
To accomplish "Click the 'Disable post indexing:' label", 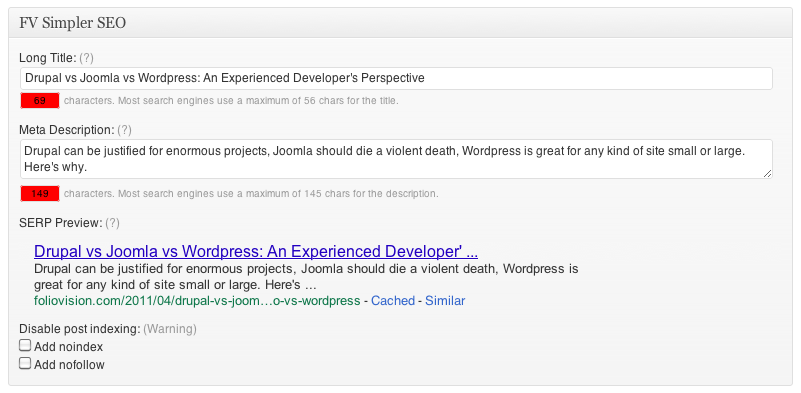I will 80,329.
